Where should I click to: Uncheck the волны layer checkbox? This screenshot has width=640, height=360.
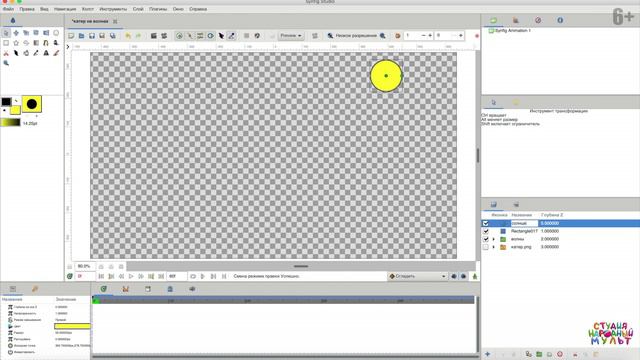(486, 239)
